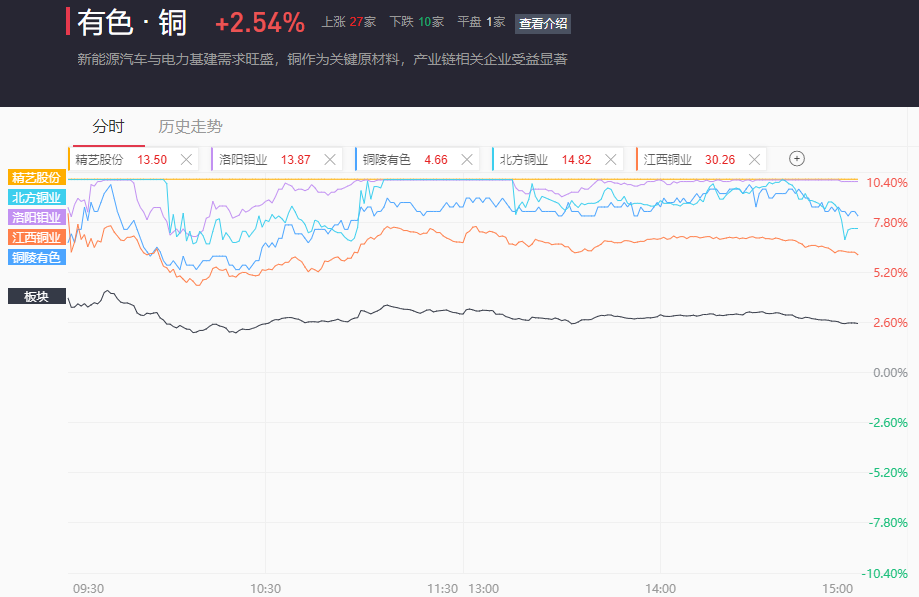
Task: Toggle the 洛阳钼业 legend label
Action: 37,217
